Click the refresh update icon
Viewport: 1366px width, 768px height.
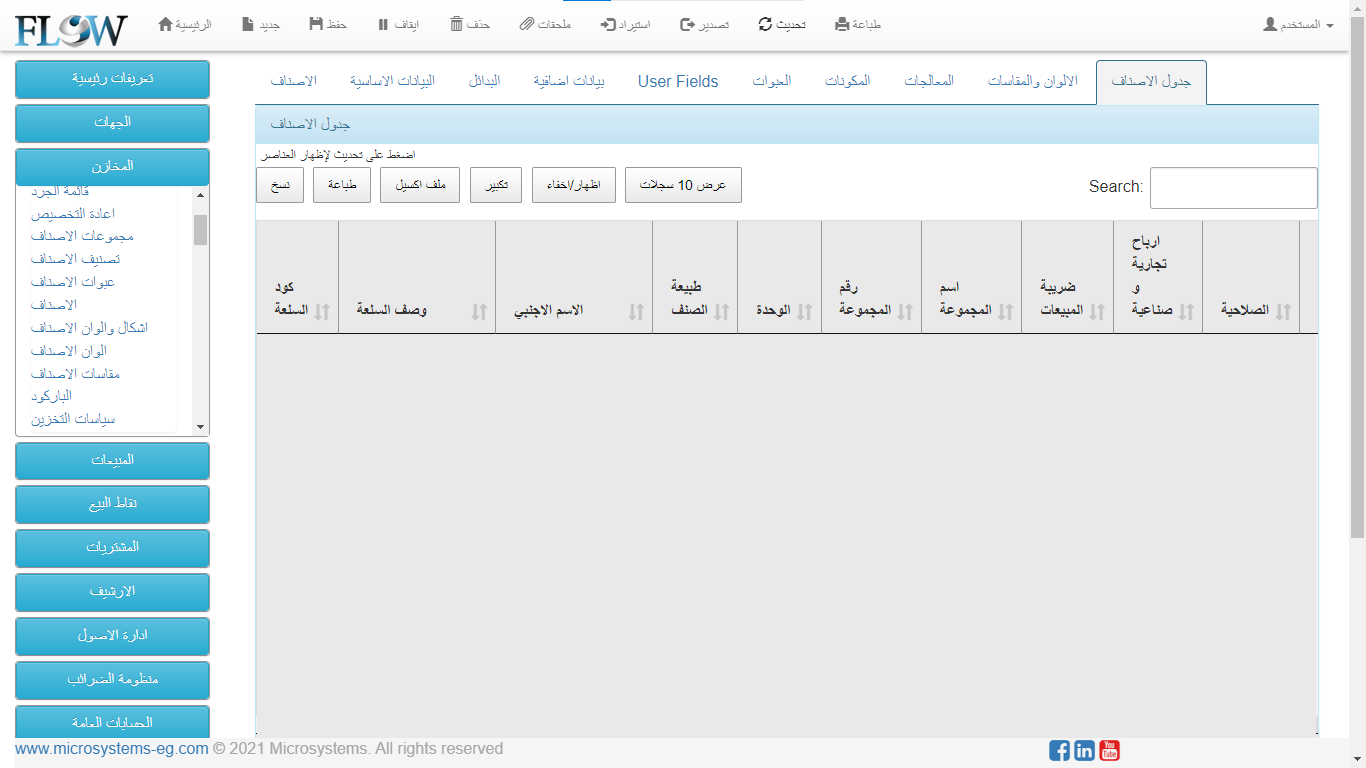(766, 24)
